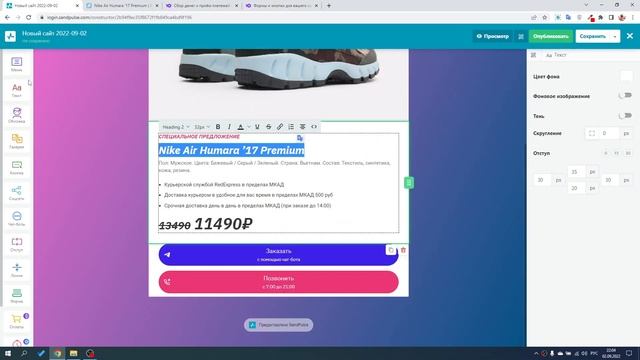Click the Предоставлено SendPulse badge

278,325
